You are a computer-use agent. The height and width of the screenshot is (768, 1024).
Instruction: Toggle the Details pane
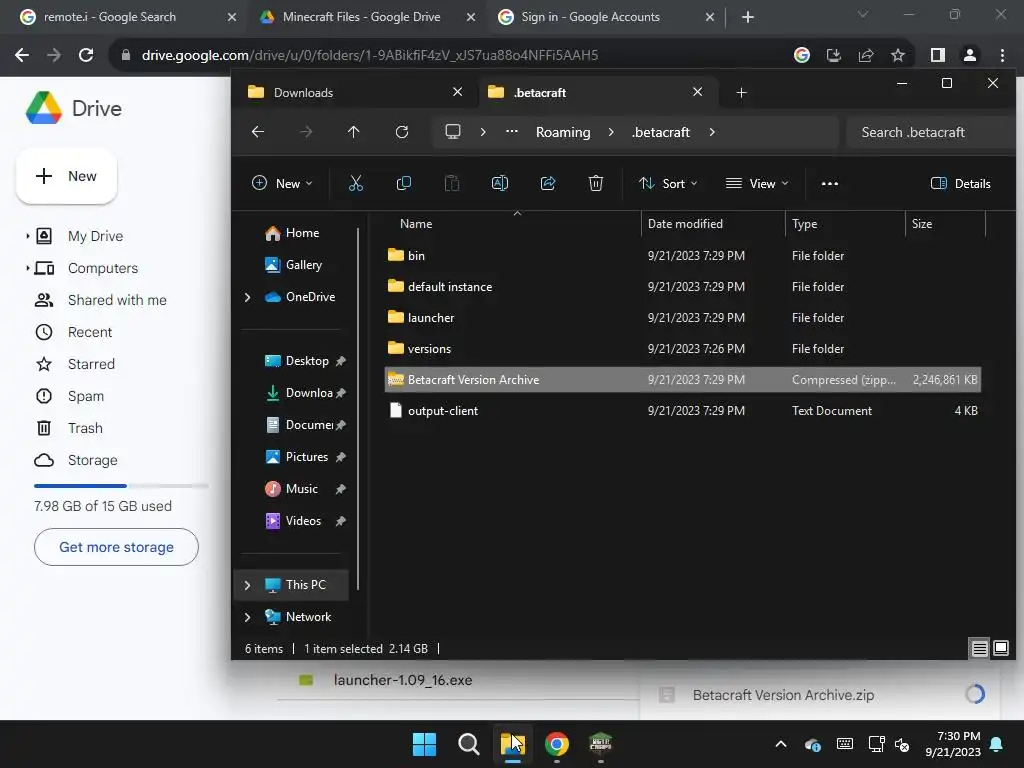click(960, 184)
